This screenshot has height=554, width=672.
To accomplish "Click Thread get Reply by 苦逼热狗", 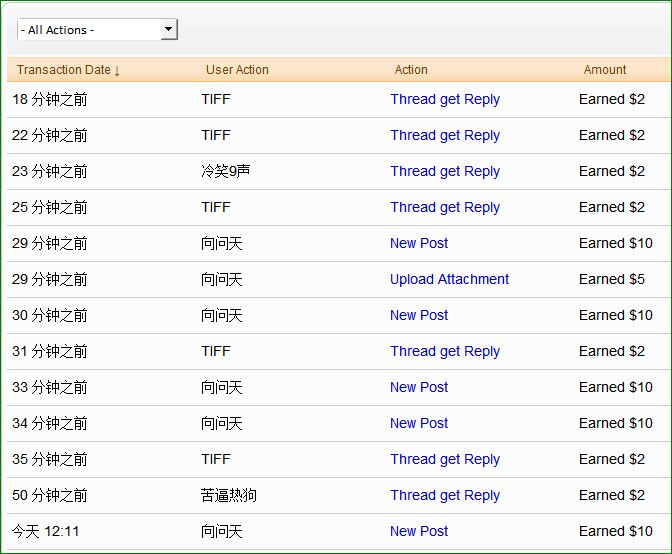I will pos(445,495).
